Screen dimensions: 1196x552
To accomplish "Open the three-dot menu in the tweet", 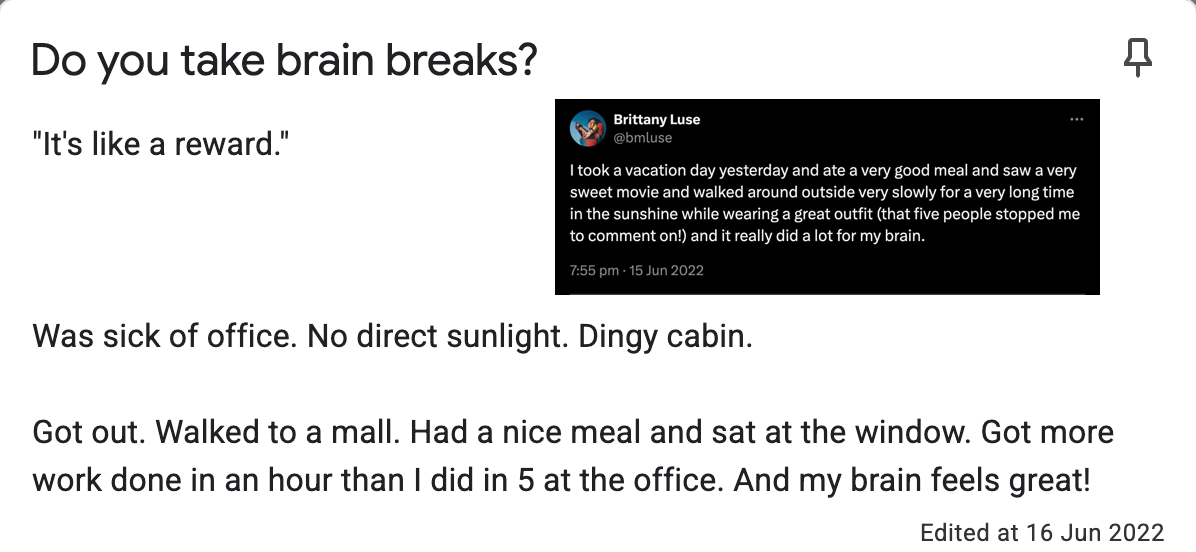I will [x=1076, y=120].
